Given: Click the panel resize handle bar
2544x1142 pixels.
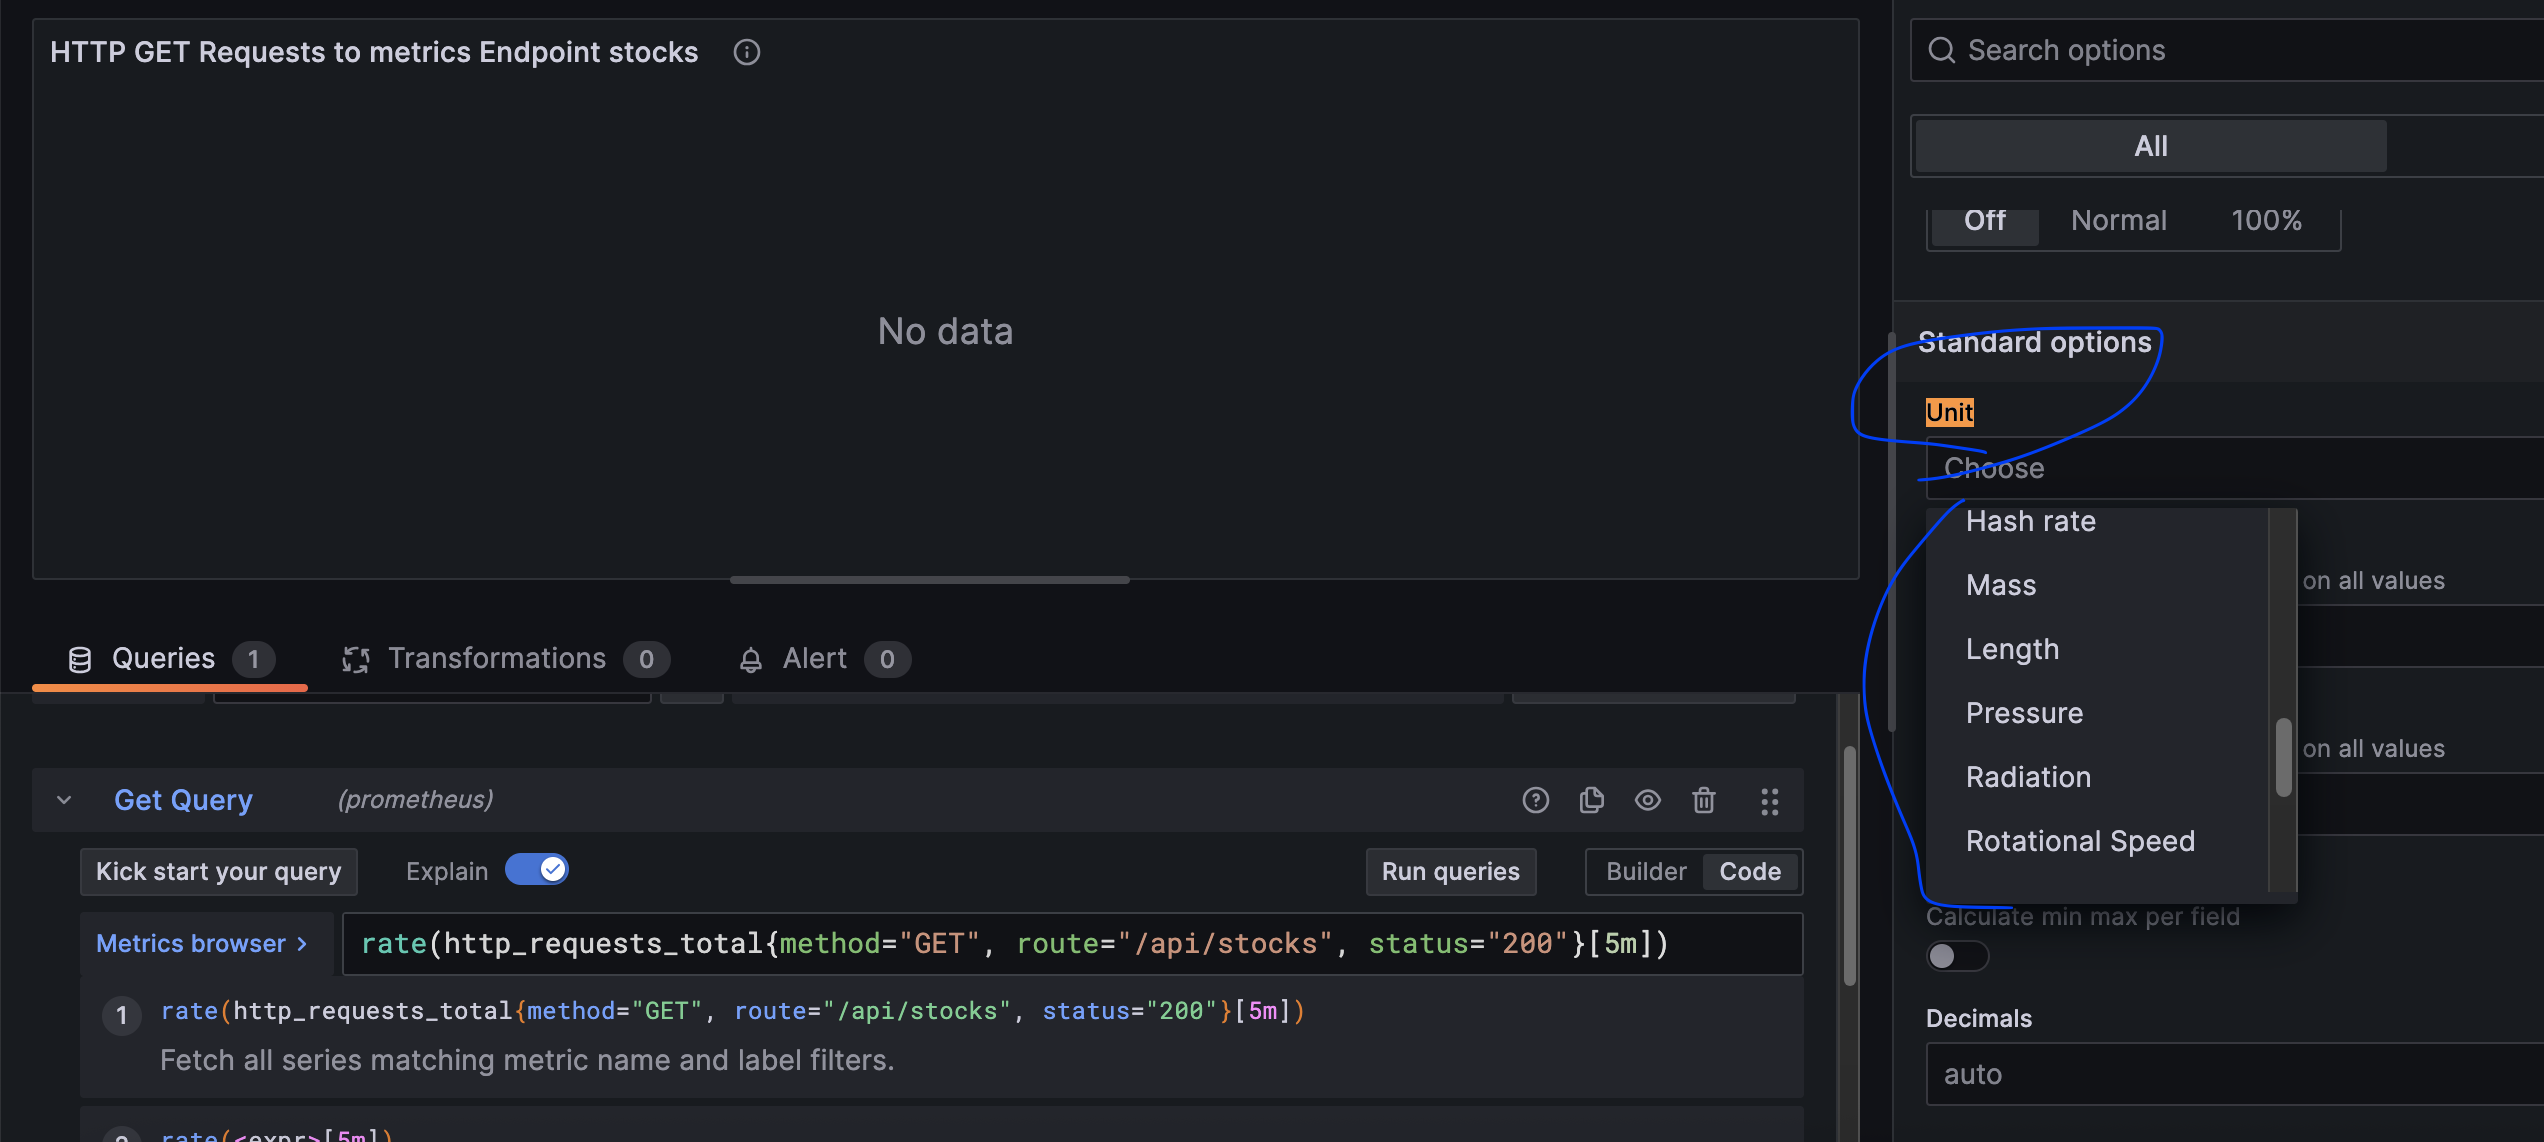Looking at the screenshot, I should click(930, 579).
